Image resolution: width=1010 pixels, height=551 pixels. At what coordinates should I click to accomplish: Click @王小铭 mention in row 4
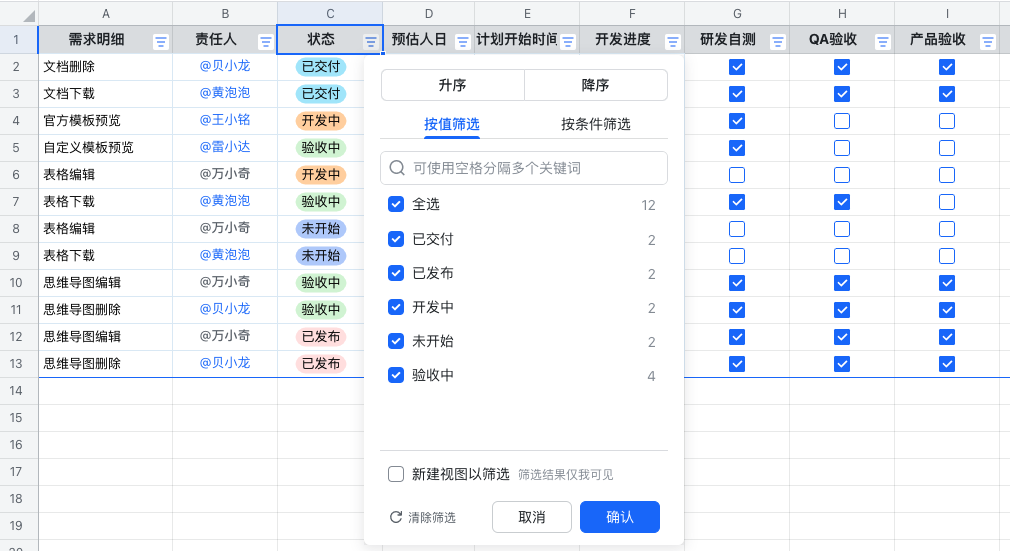tap(225, 120)
